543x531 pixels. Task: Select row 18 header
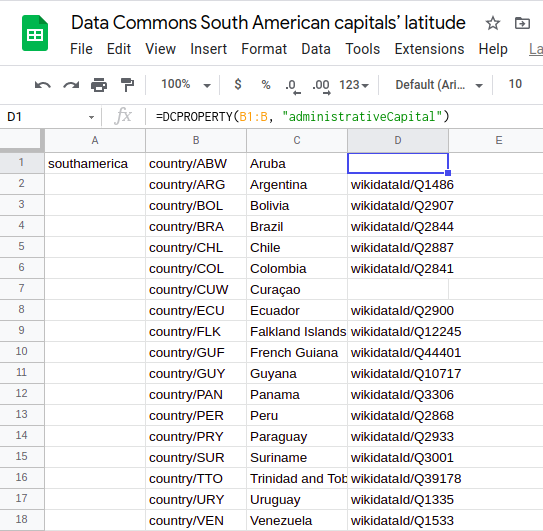(x=21, y=520)
